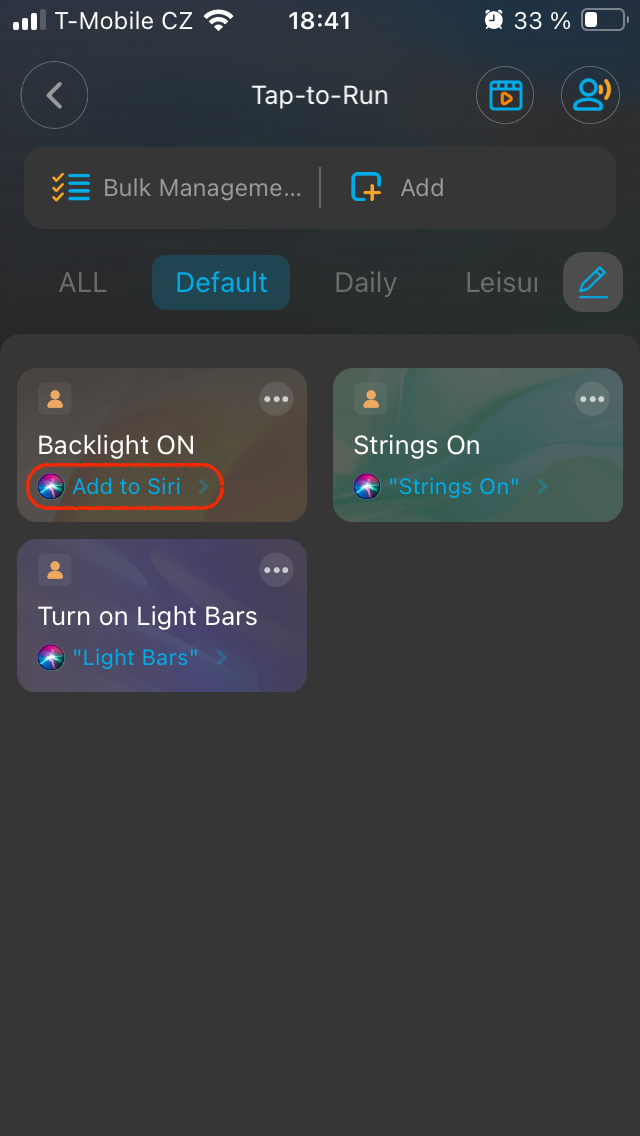Select the Daily tab

pos(365,283)
